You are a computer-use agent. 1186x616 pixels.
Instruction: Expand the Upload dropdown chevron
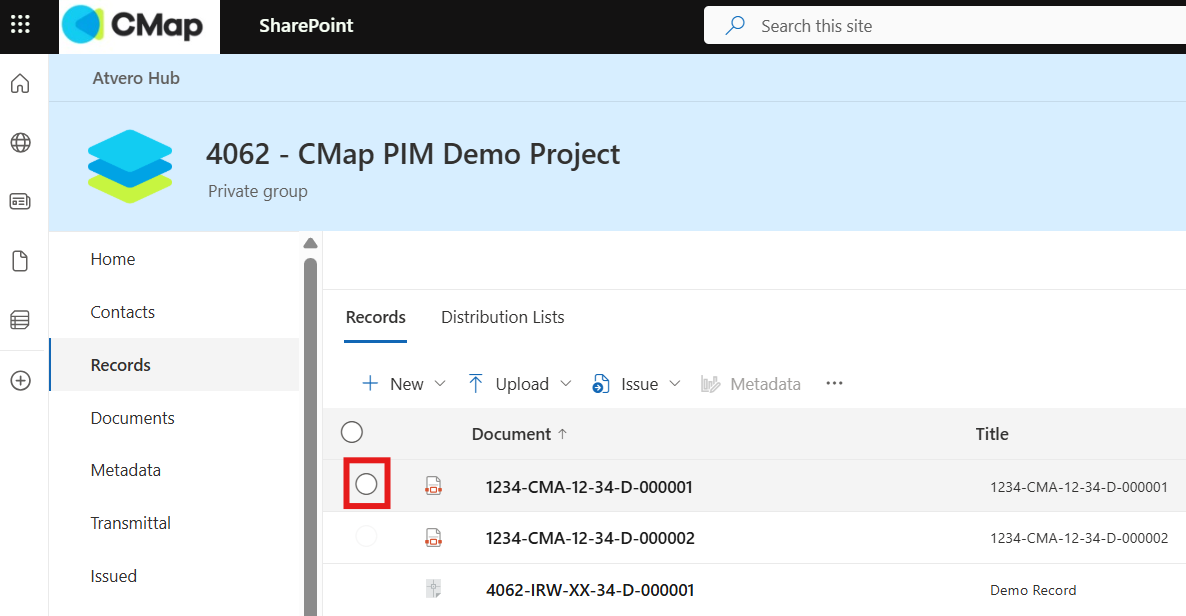pyautogui.click(x=566, y=384)
